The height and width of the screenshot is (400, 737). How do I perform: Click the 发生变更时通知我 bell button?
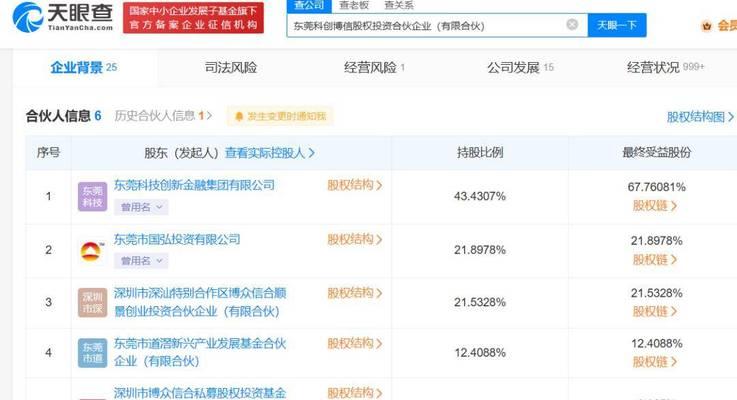pyautogui.click(x=280, y=116)
